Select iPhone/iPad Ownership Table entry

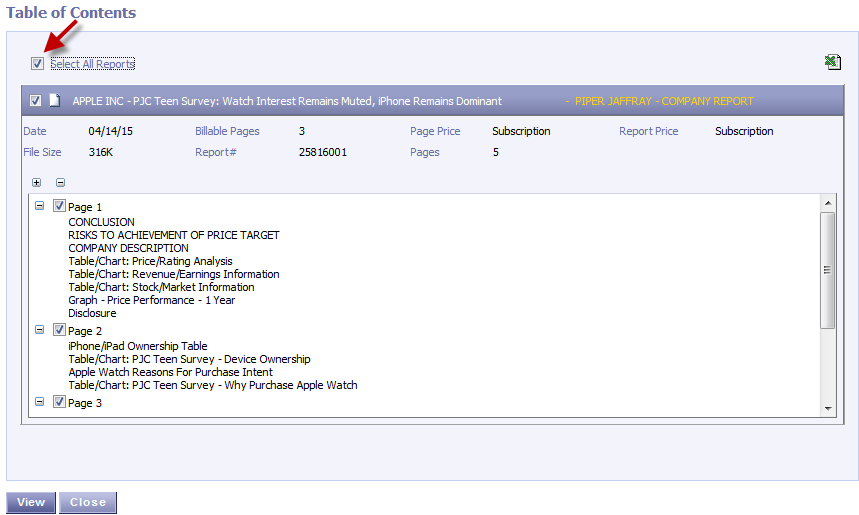138,346
